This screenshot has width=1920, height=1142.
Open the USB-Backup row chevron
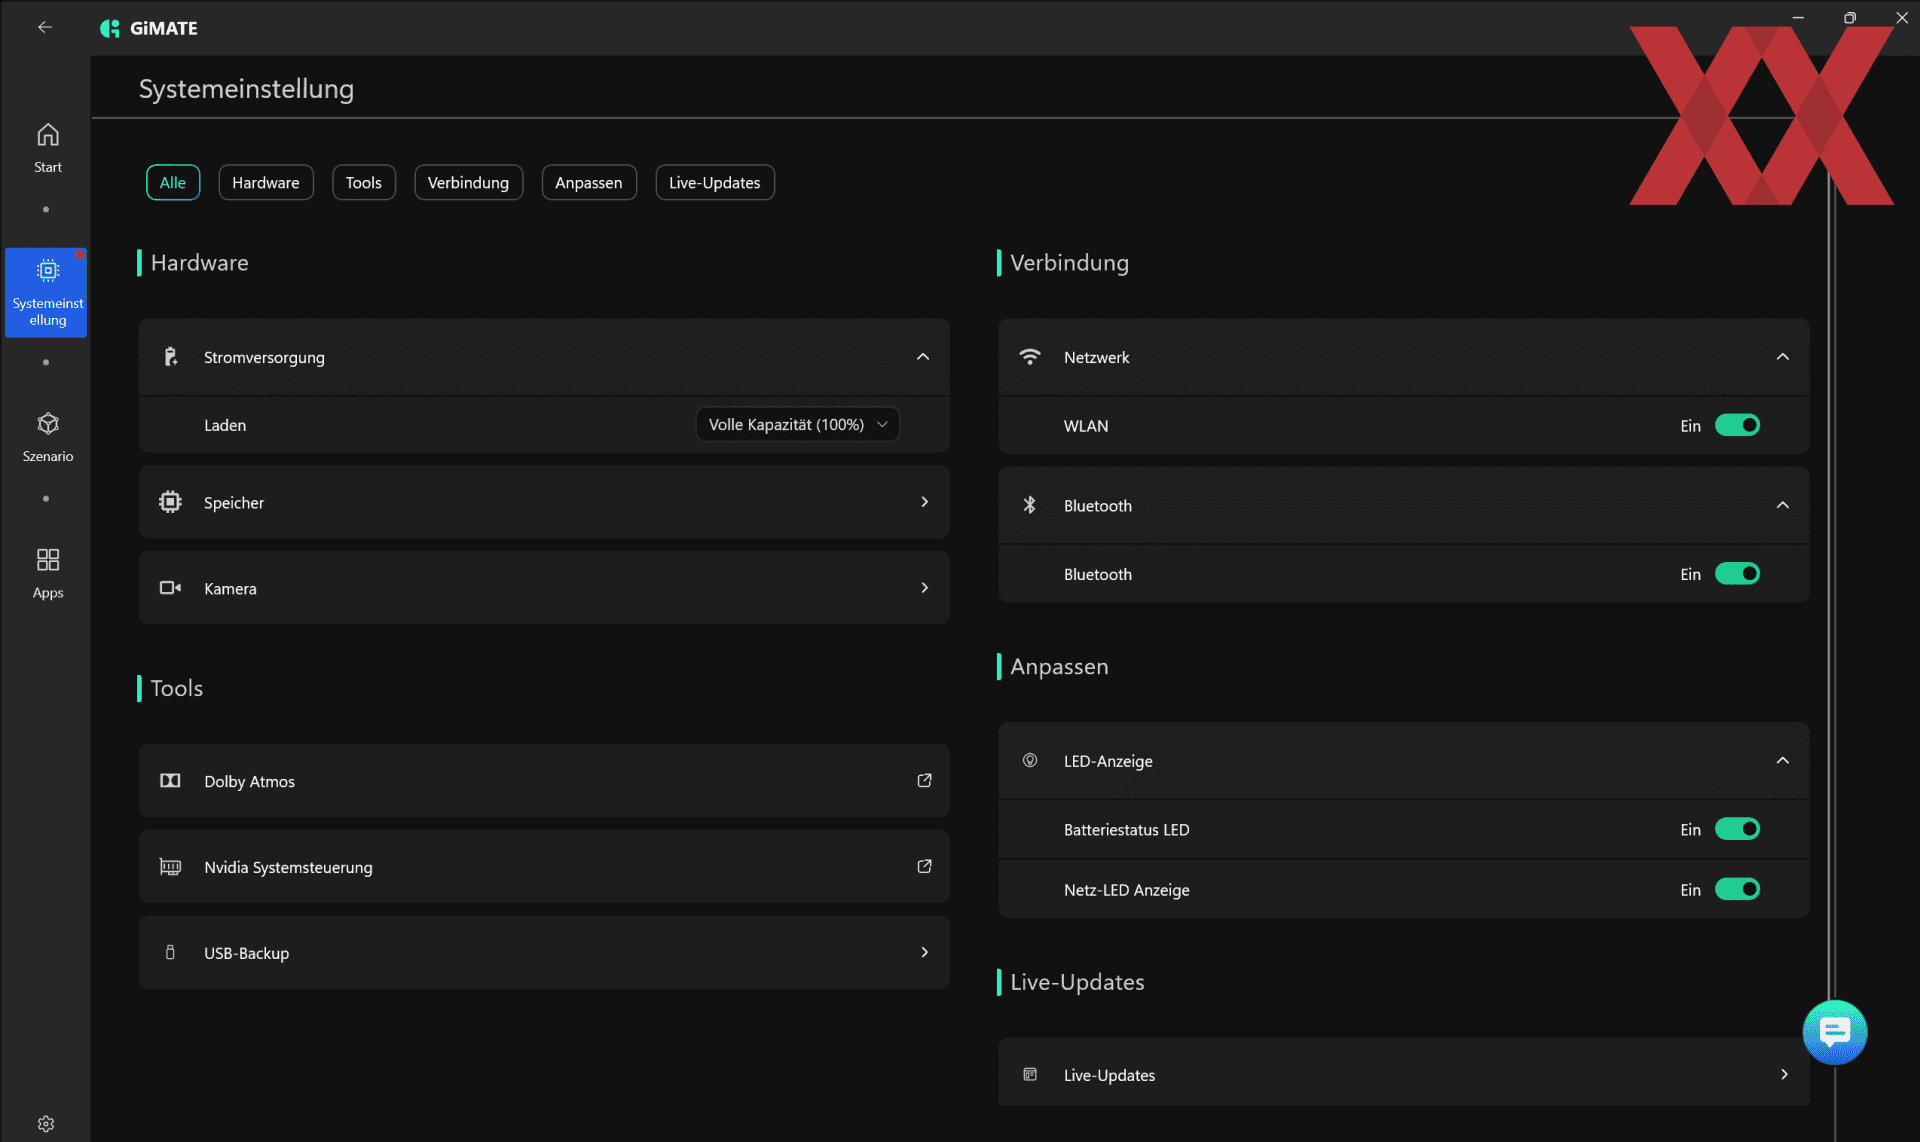point(925,953)
